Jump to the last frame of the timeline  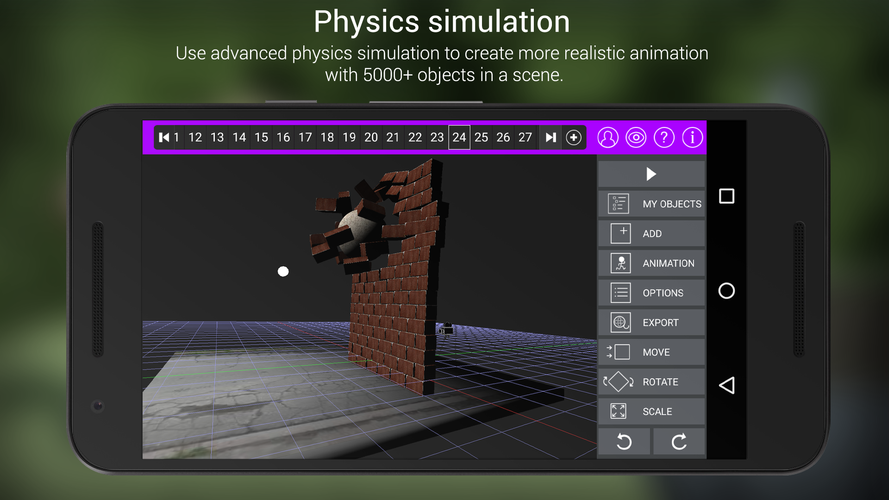550,137
